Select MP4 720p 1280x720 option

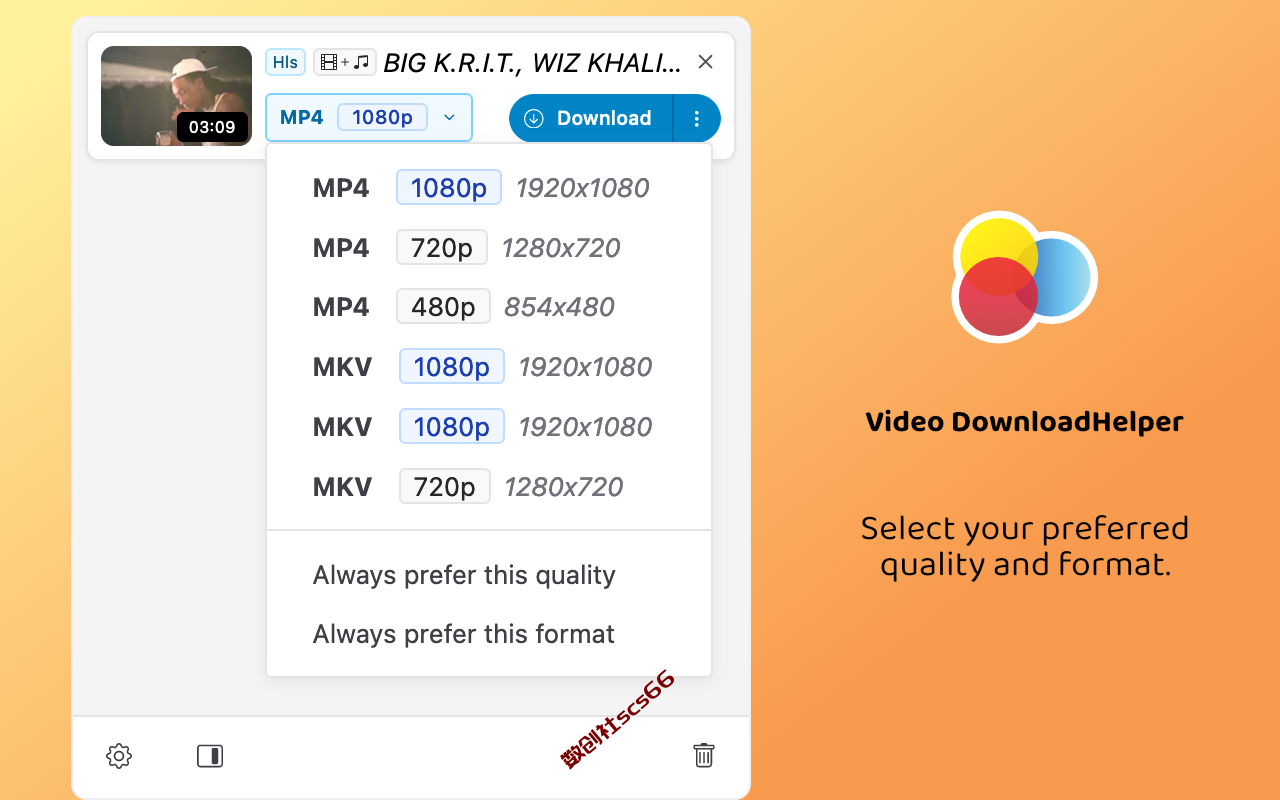[x=489, y=247]
